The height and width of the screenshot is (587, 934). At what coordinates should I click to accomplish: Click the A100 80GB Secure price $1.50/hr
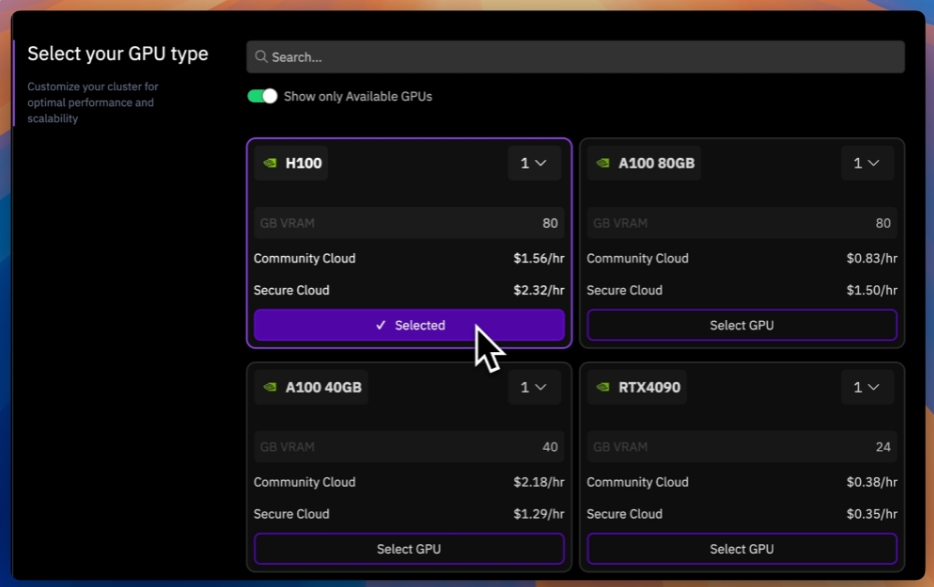click(x=871, y=290)
